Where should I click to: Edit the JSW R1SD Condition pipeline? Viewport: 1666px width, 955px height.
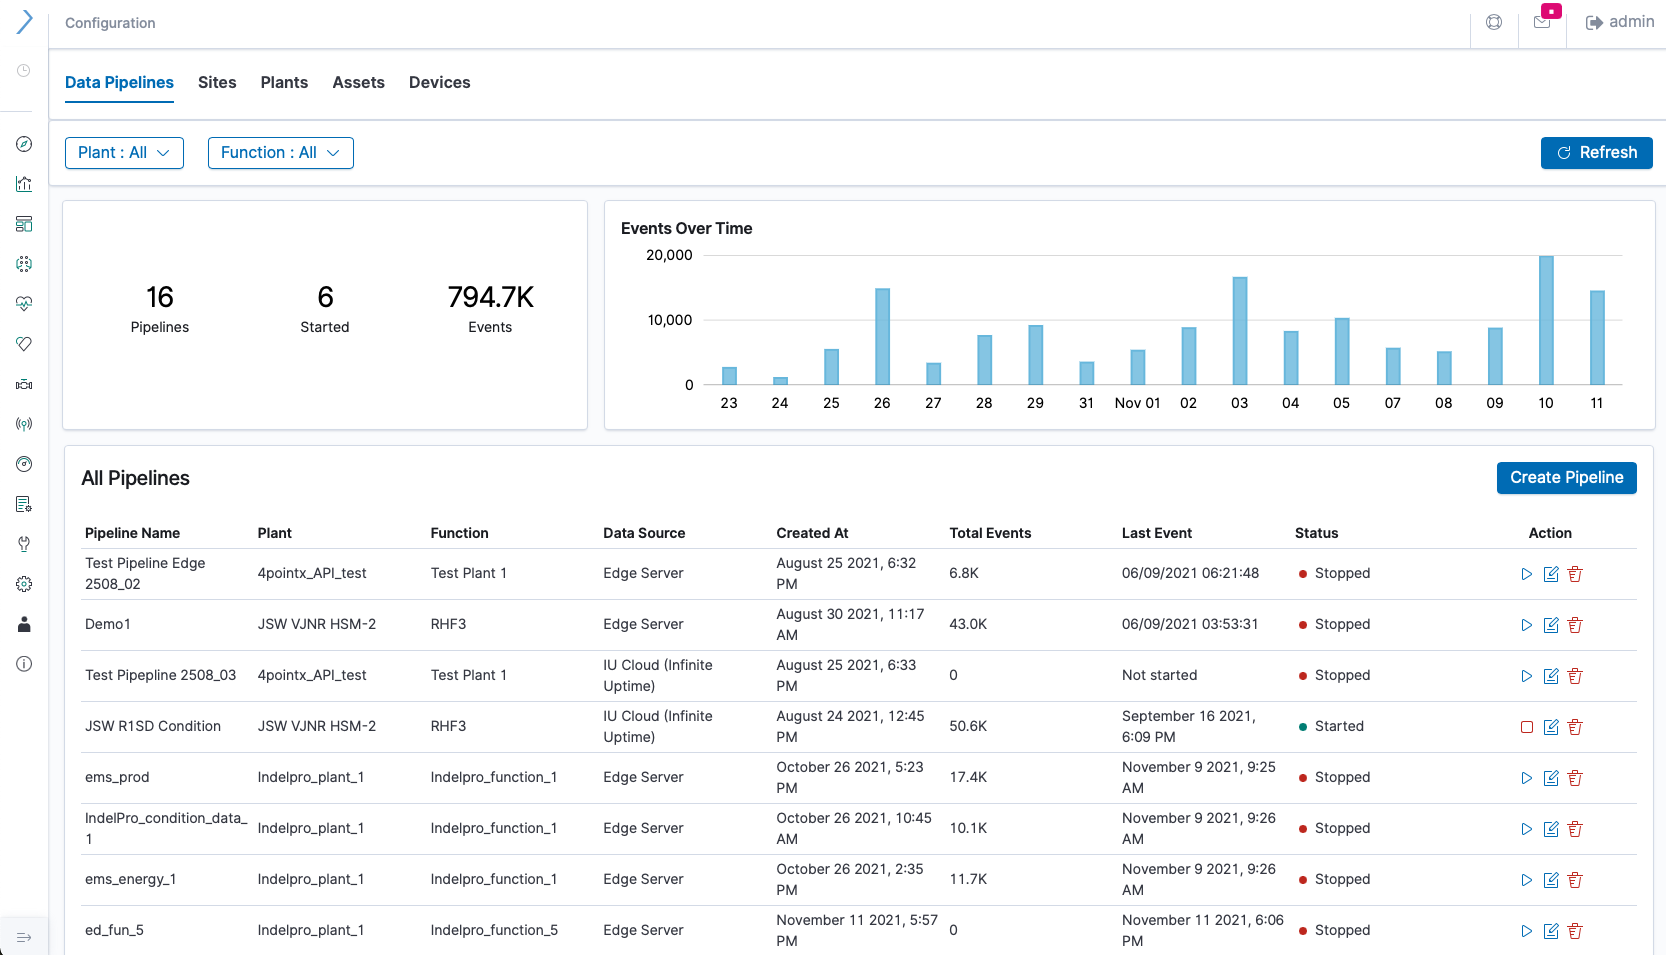click(1551, 727)
